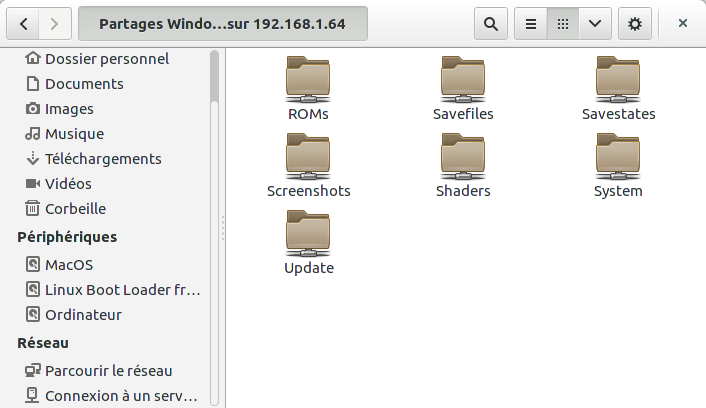706x408 pixels.
Task: Open the Update folder
Action: pyautogui.click(x=308, y=234)
